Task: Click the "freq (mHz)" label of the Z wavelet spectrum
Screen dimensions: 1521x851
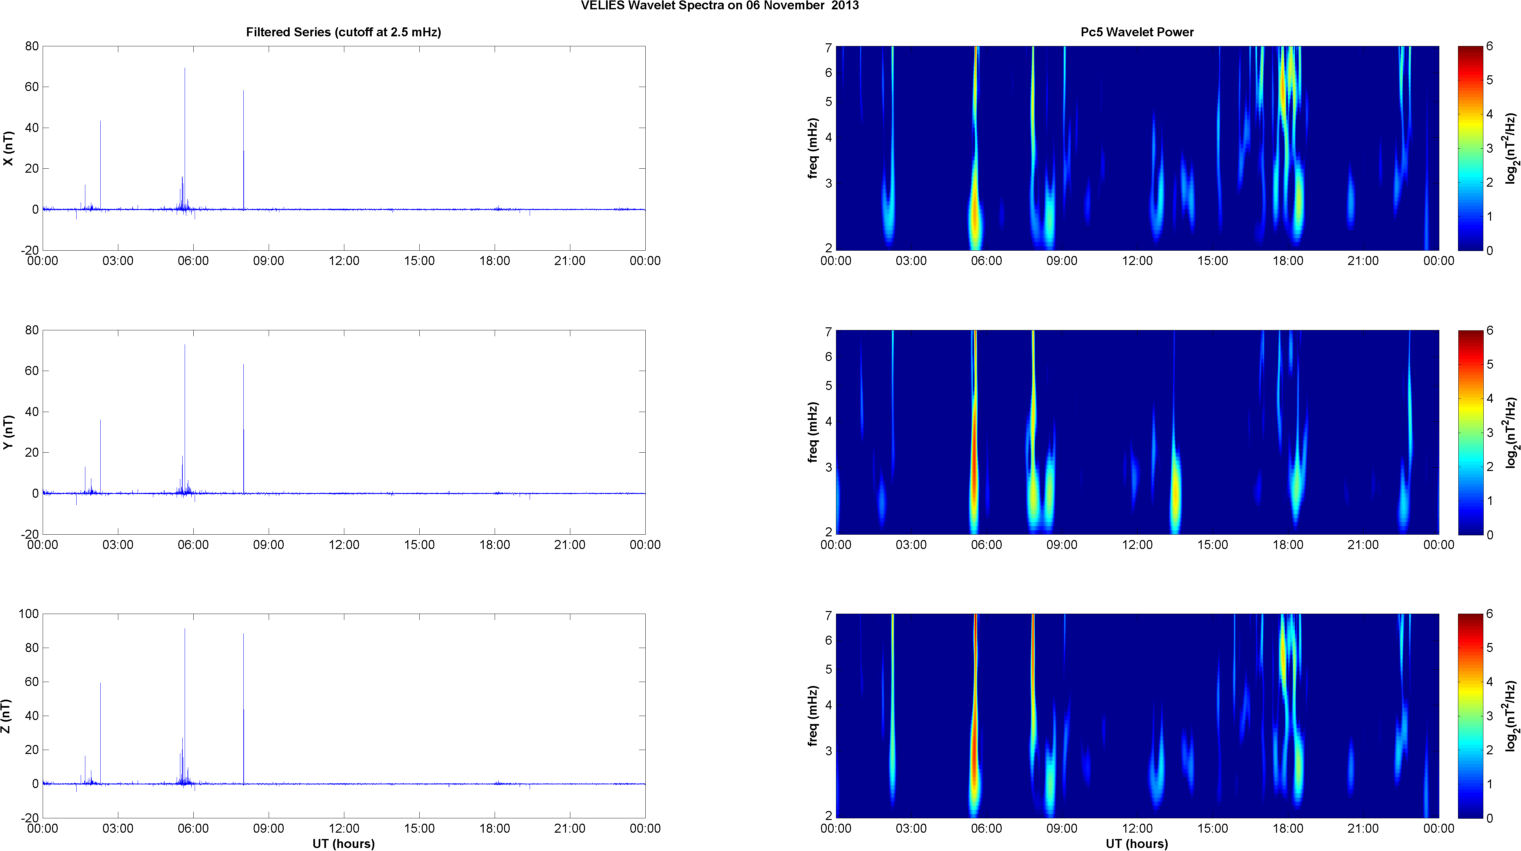Action: 814,716
